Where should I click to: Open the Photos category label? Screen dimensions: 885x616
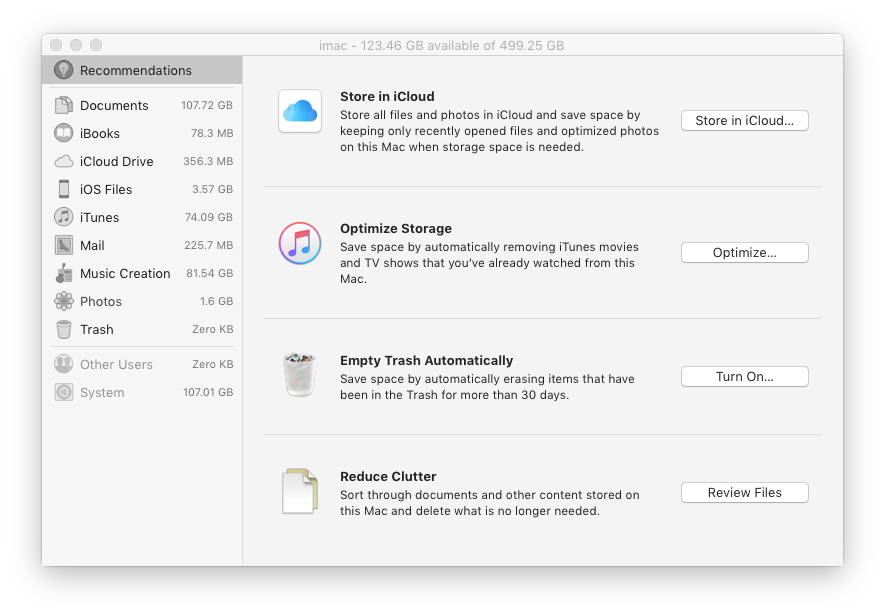click(101, 302)
